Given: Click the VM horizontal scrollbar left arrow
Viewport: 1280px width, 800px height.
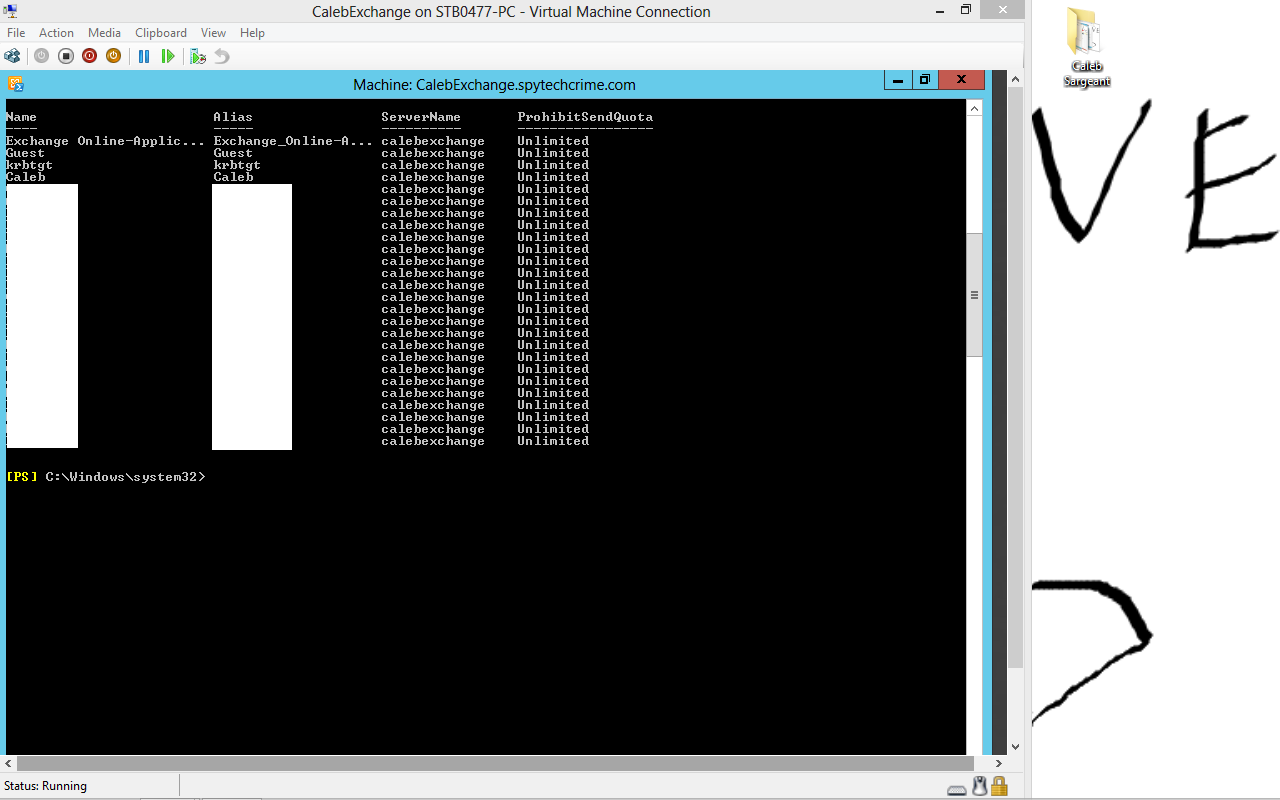Looking at the screenshot, I should click(8, 763).
